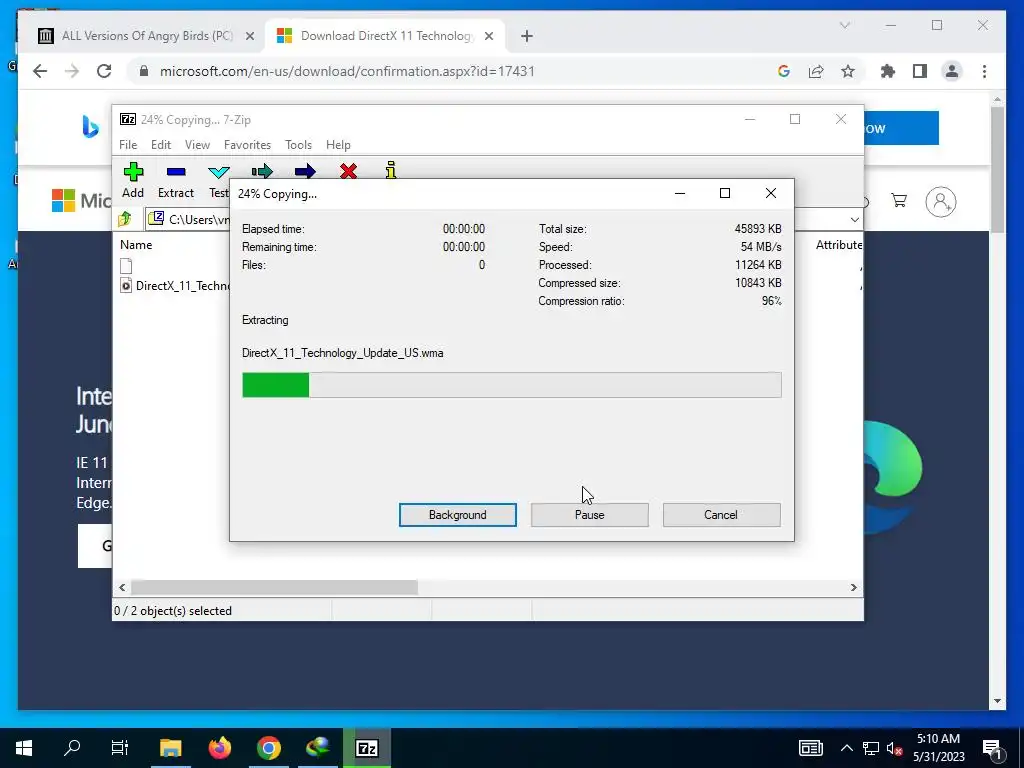Image resolution: width=1024 pixels, height=768 pixels.
Task: Open Firefox from the taskbar
Action: tap(220, 748)
